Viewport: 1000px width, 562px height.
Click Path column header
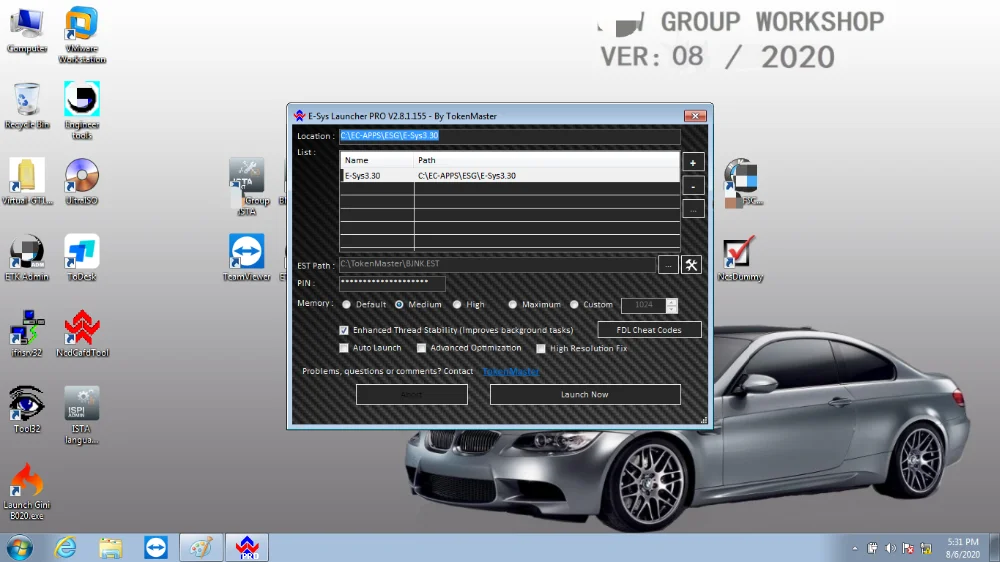pos(547,160)
